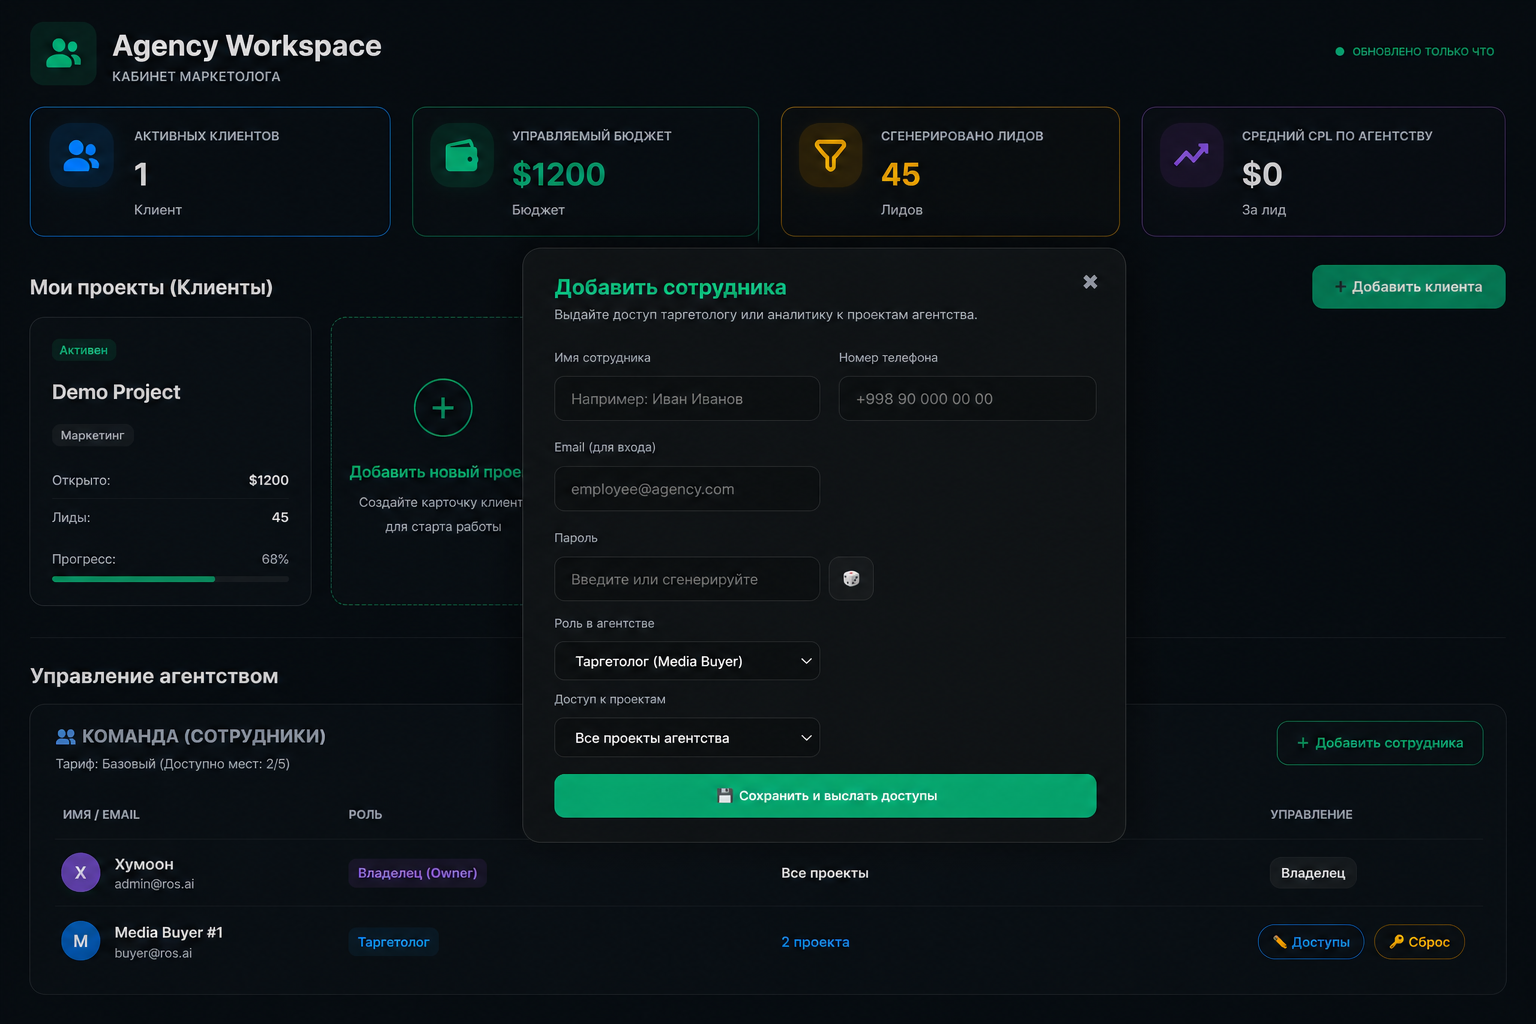The height and width of the screenshot is (1024, 1536).
Task: Click the funnel leads icon
Action: 830,155
